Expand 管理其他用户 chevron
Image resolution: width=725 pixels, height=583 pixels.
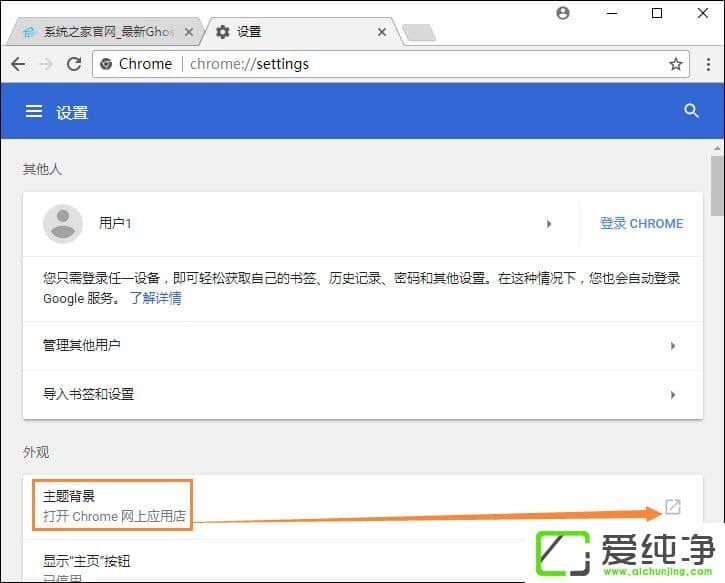coord(673,346)
